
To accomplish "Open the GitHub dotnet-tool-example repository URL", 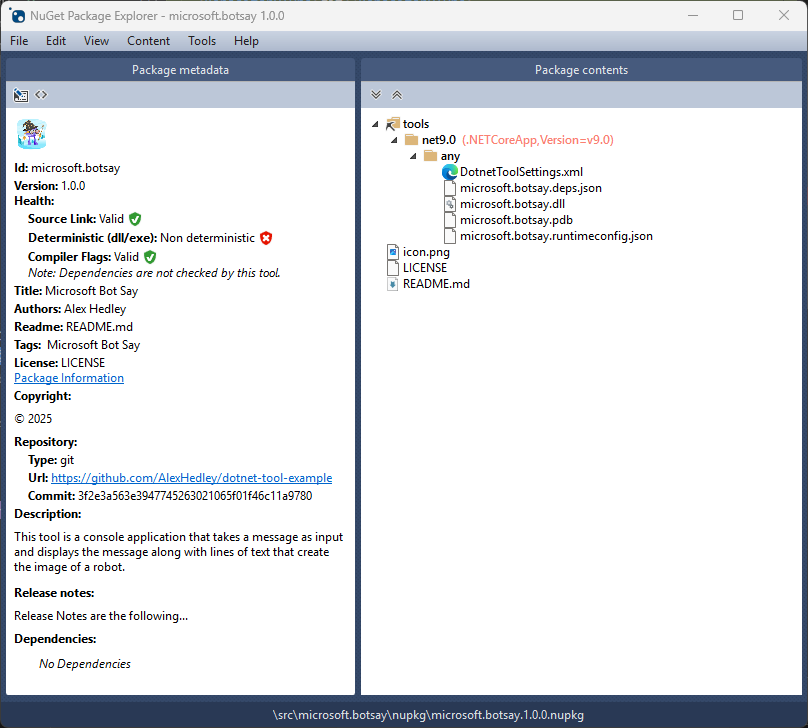I will (192, 478).
